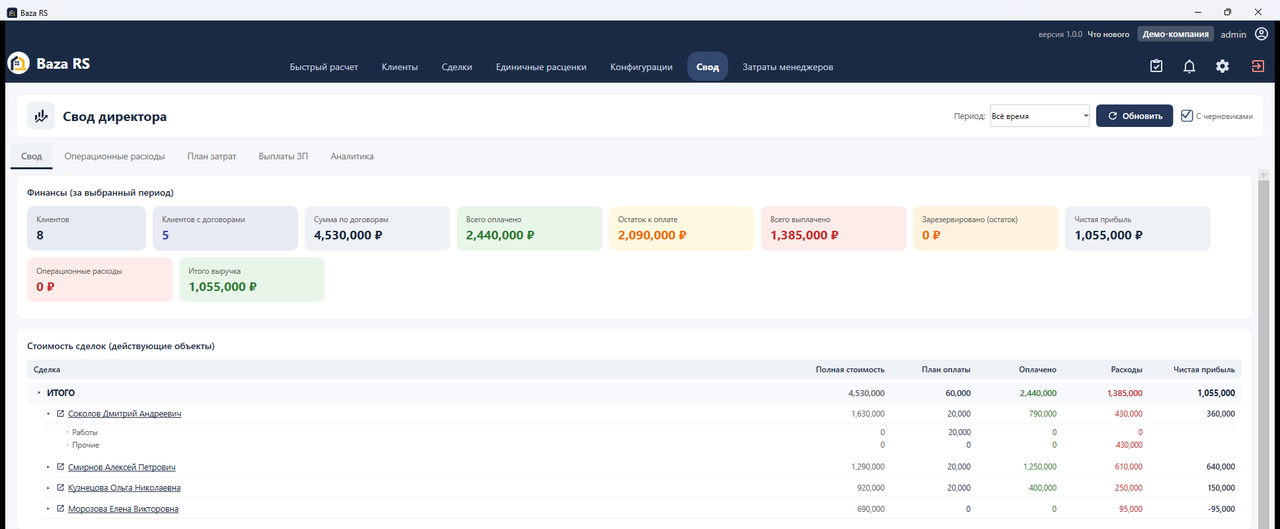Click the Baza RS title bar app icon
The width and height of the screenshot is (1280, 529).
click(x=11, y=11)
